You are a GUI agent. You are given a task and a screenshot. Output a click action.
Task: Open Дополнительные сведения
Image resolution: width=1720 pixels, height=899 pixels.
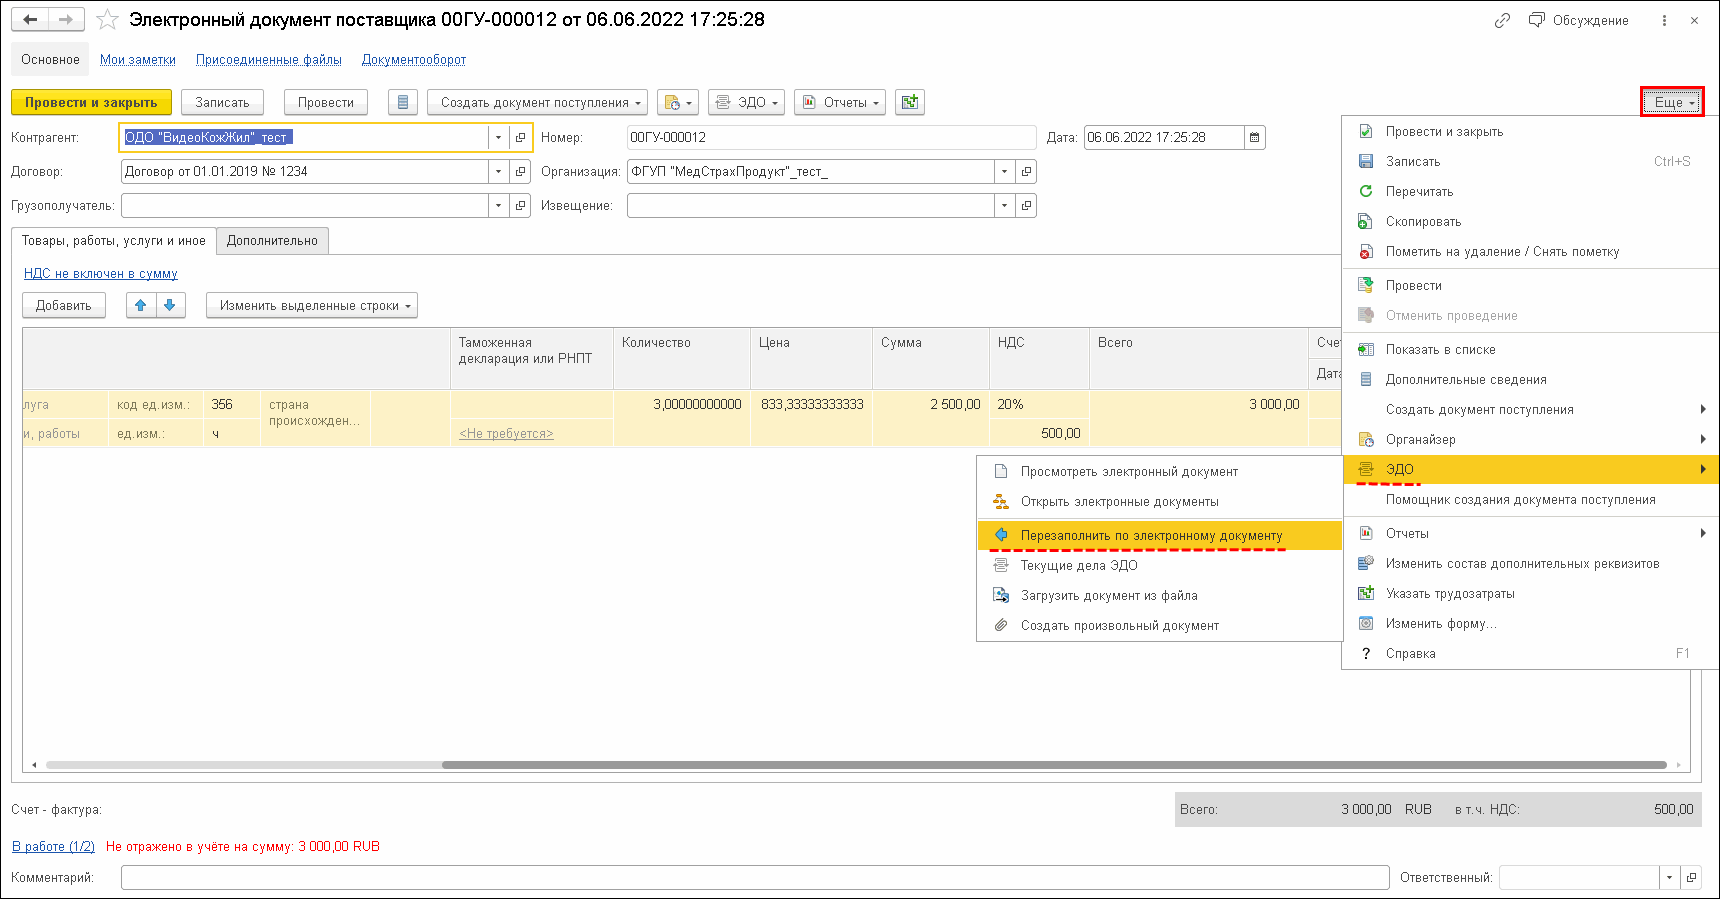[x=1529, y=379]
